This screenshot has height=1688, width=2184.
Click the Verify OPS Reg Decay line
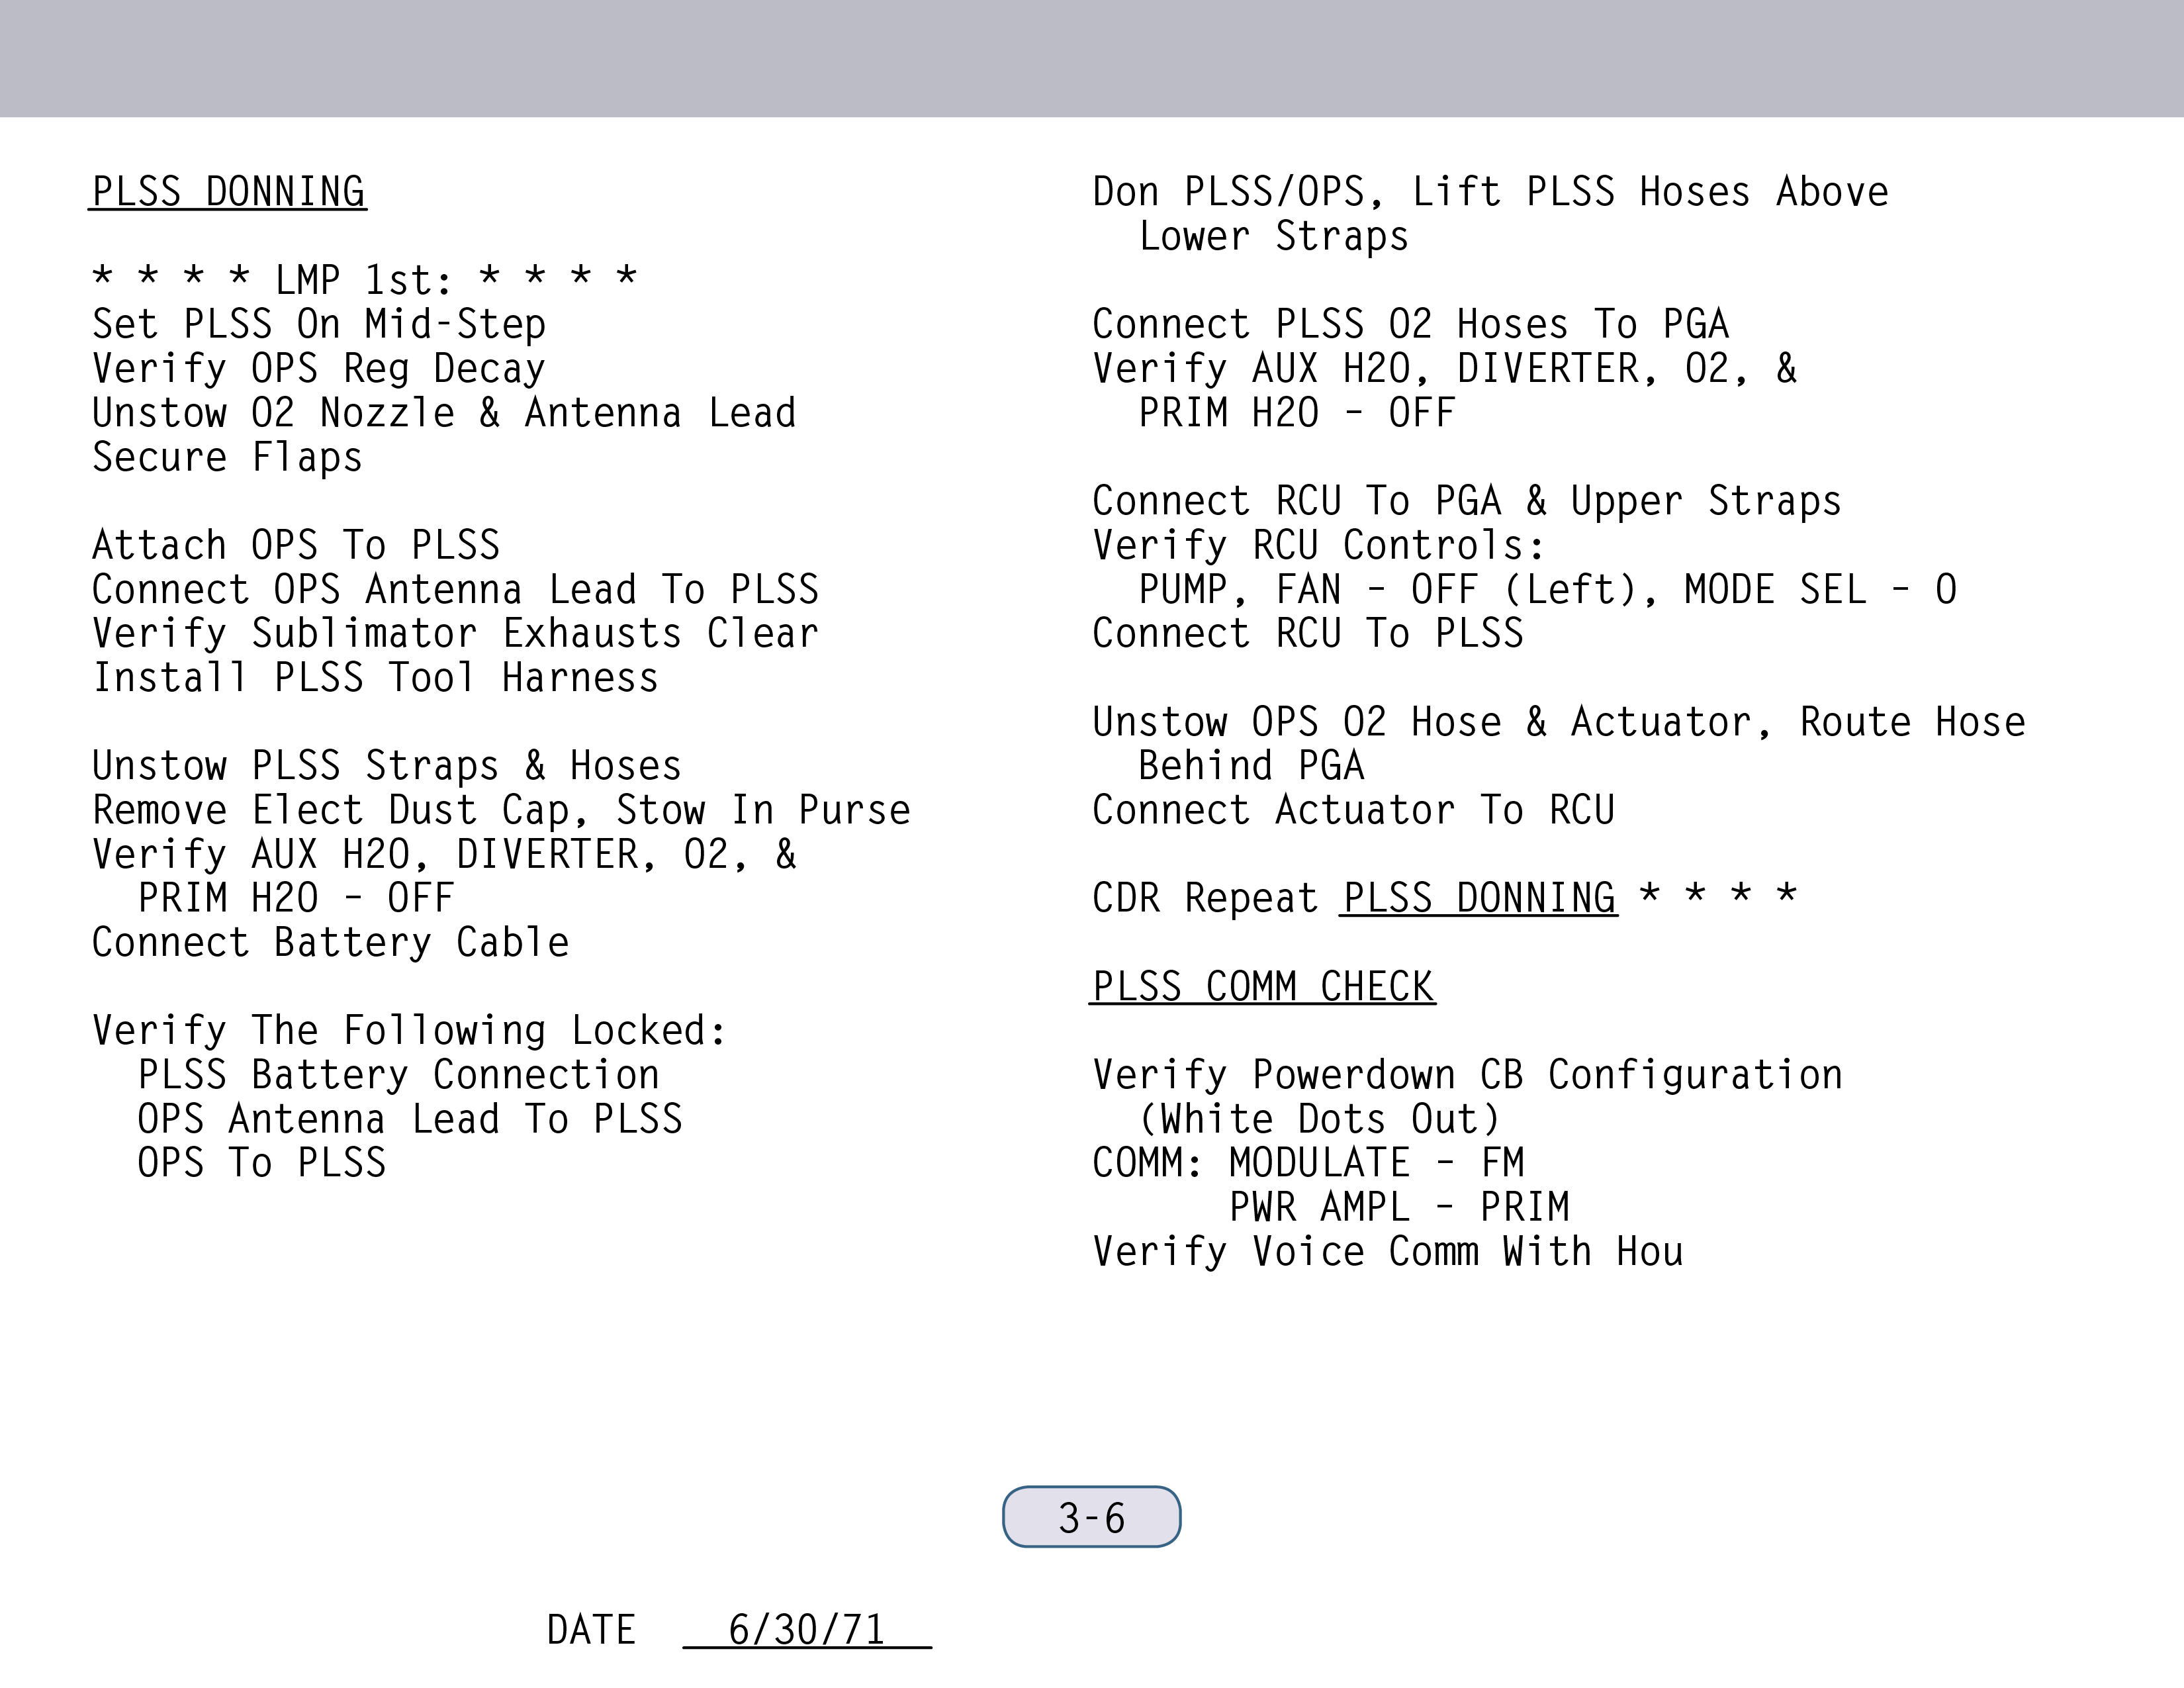[x=319, y=369]
